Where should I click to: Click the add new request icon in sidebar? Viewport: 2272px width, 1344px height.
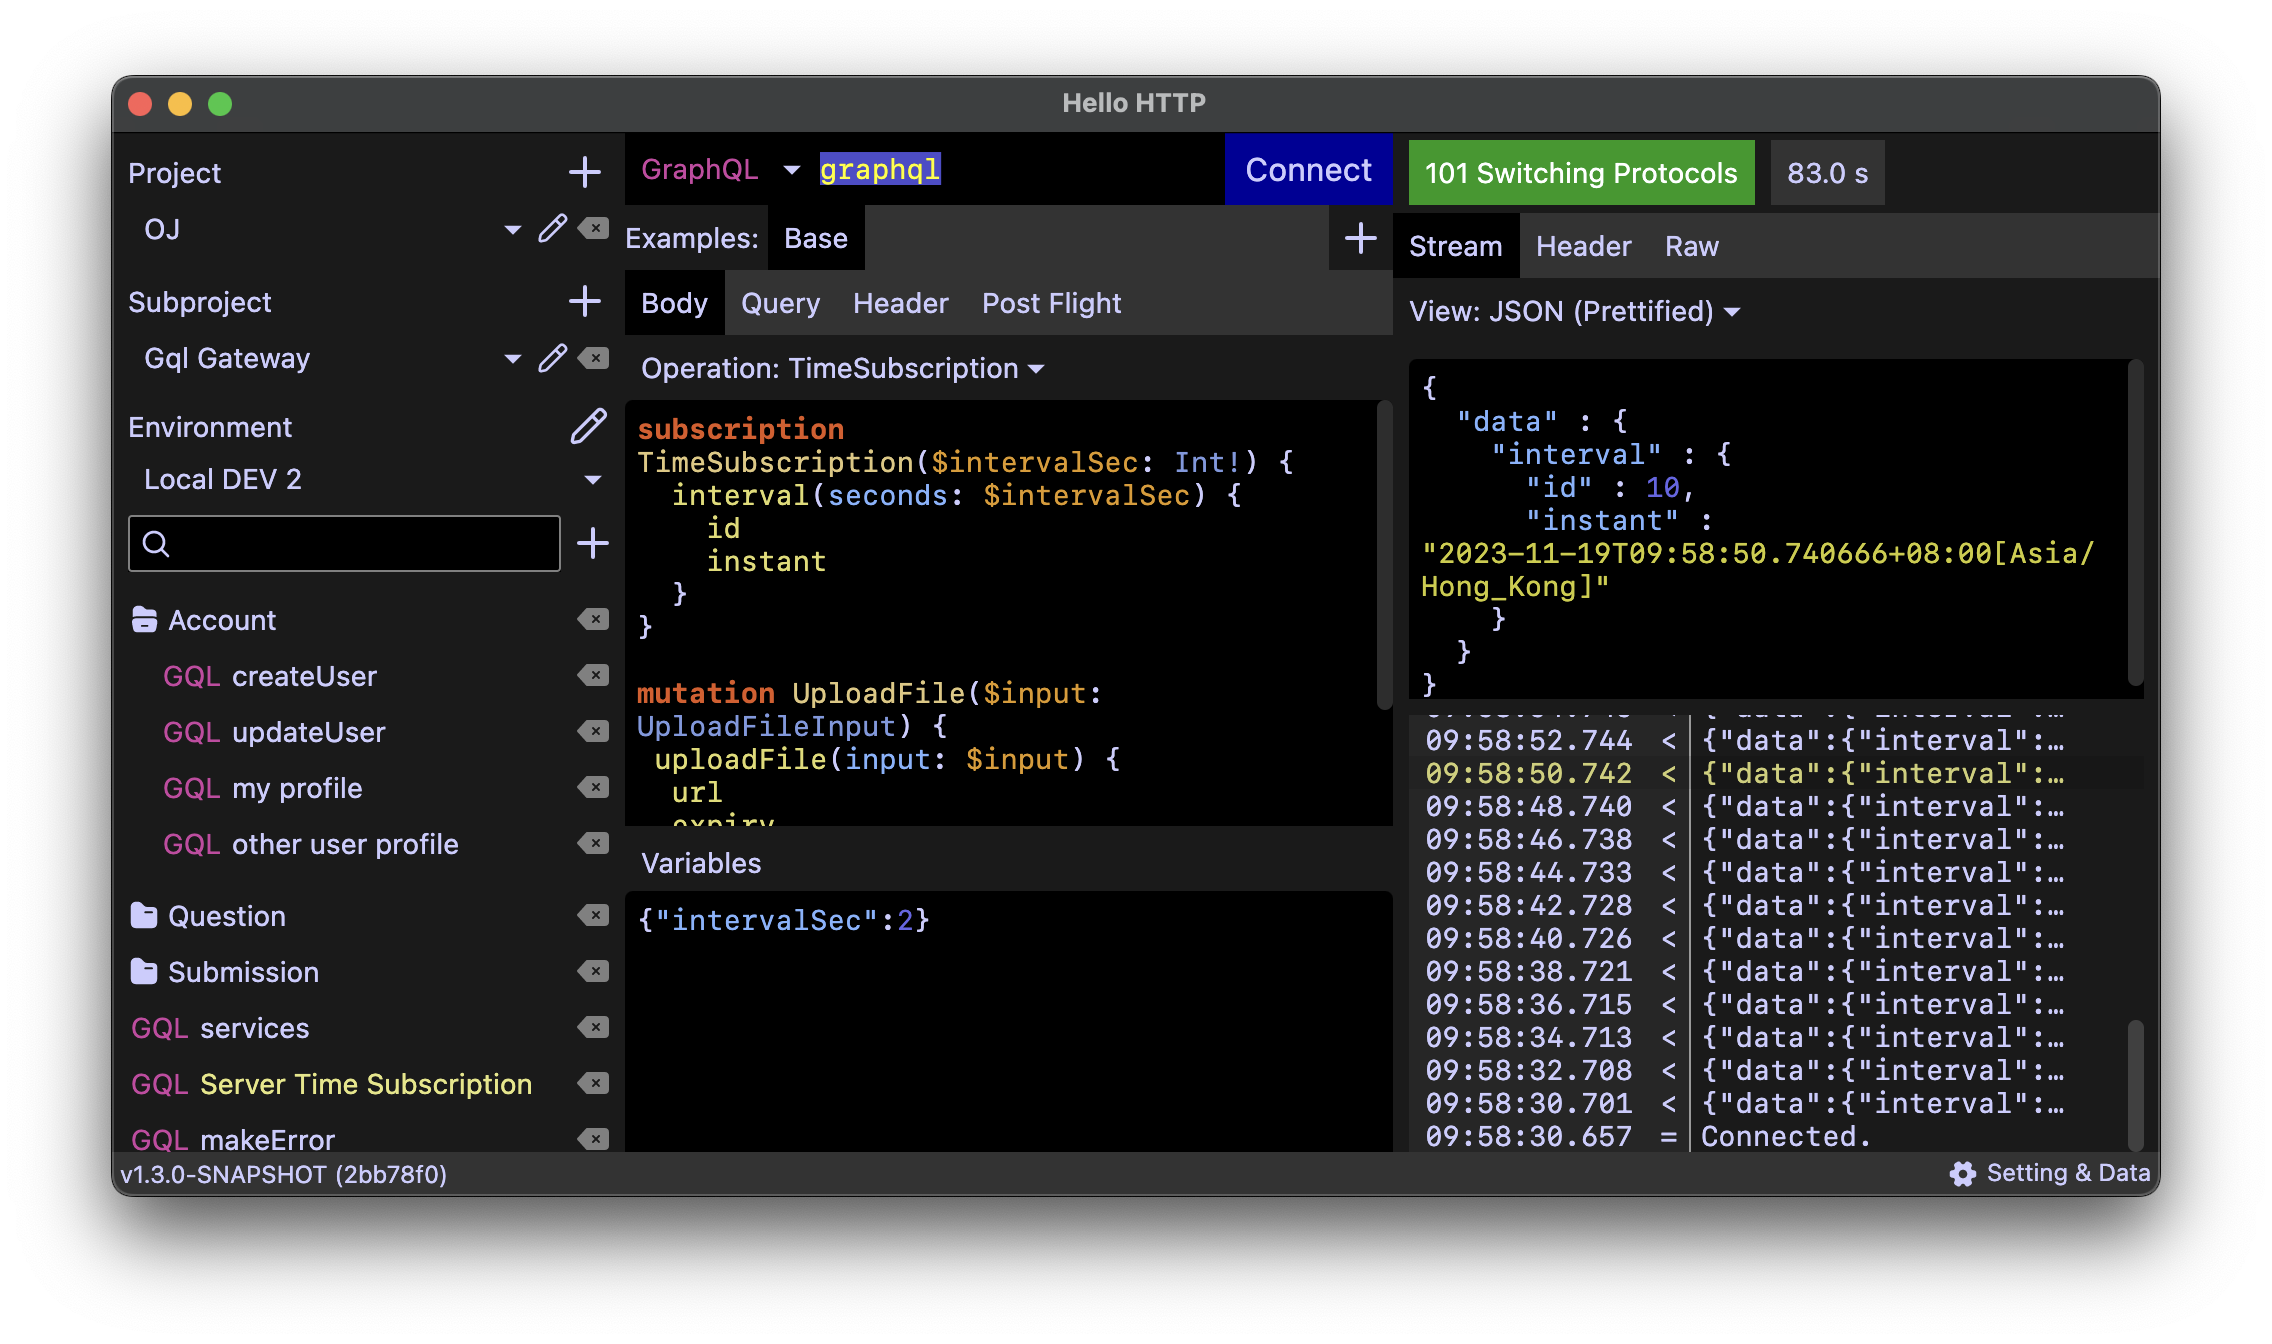click(x=594, y=542)
